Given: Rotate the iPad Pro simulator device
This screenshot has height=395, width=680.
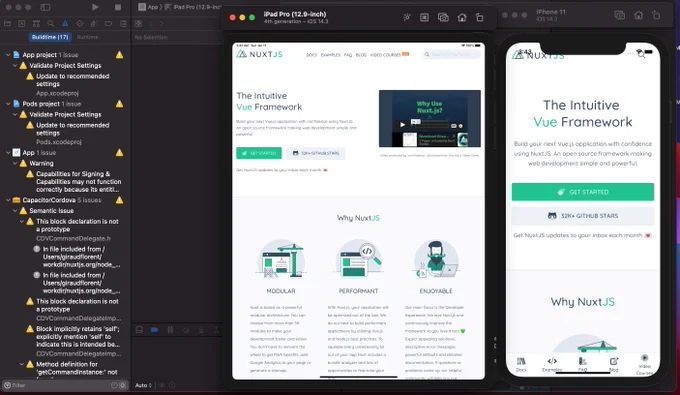Looking at the screenshot, I should click(479, 17).
